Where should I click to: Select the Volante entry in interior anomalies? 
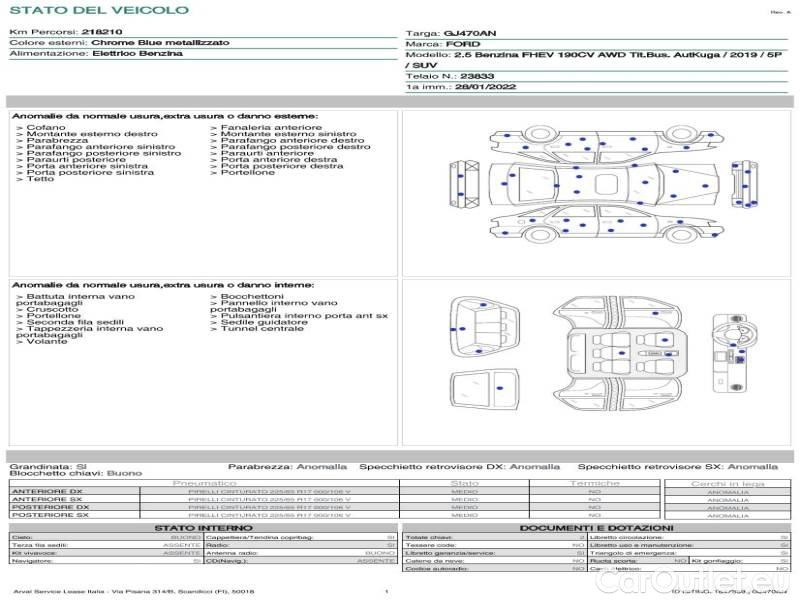(x=42, y=341)
